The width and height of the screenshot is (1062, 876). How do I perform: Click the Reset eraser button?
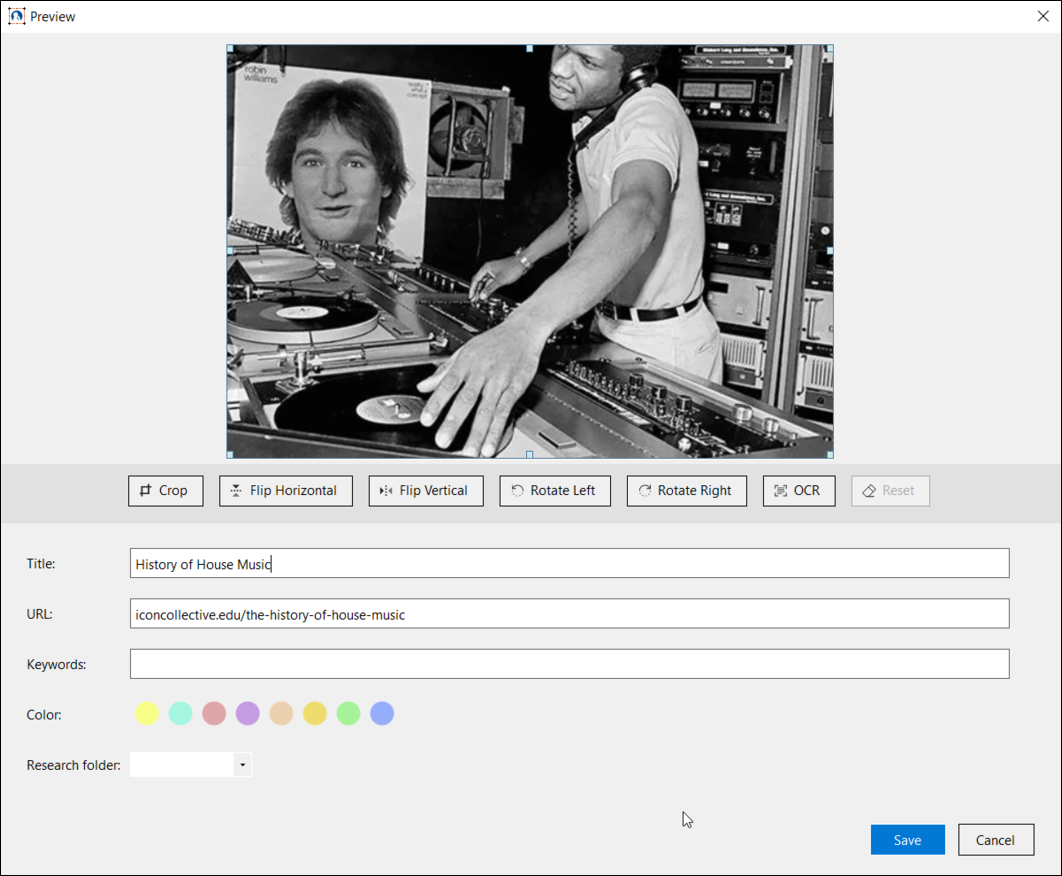pos(890,491)
